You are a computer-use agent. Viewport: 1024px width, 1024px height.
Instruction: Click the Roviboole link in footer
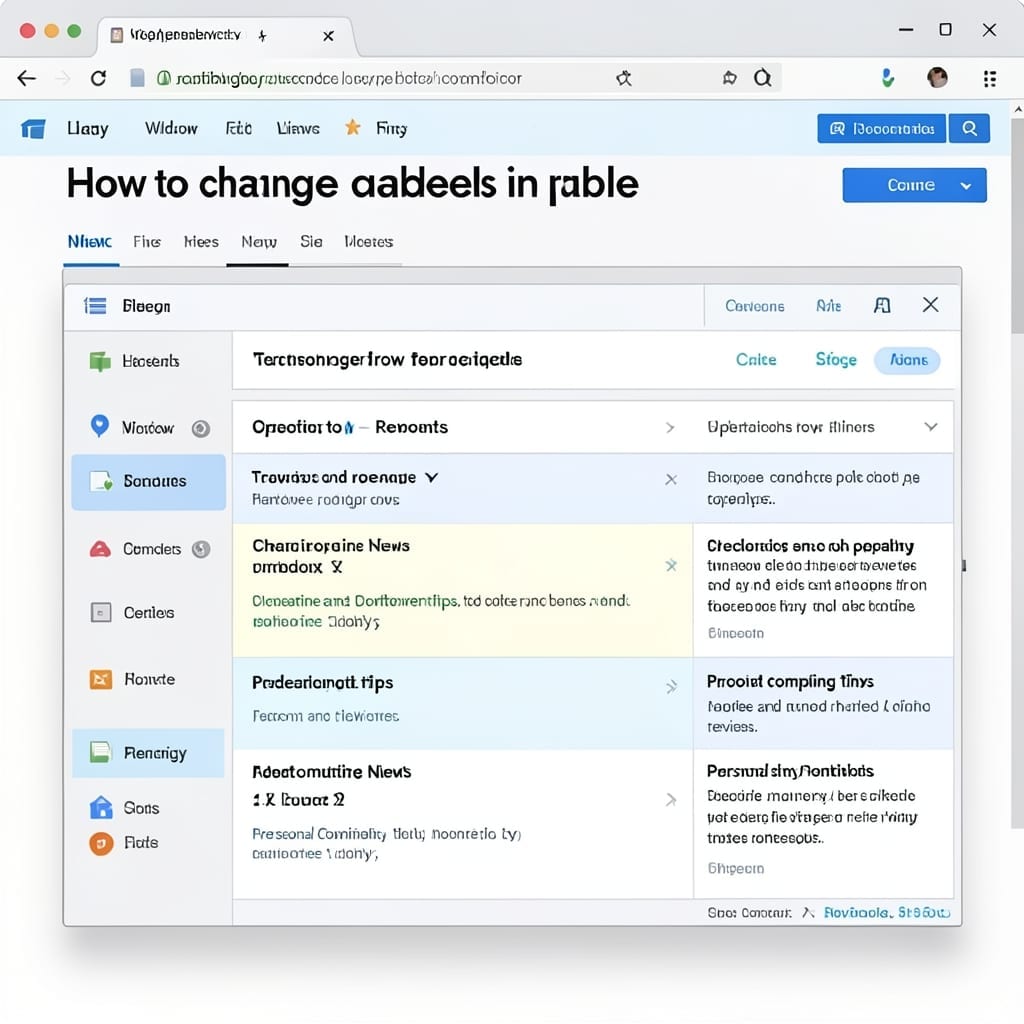(856, 912)
